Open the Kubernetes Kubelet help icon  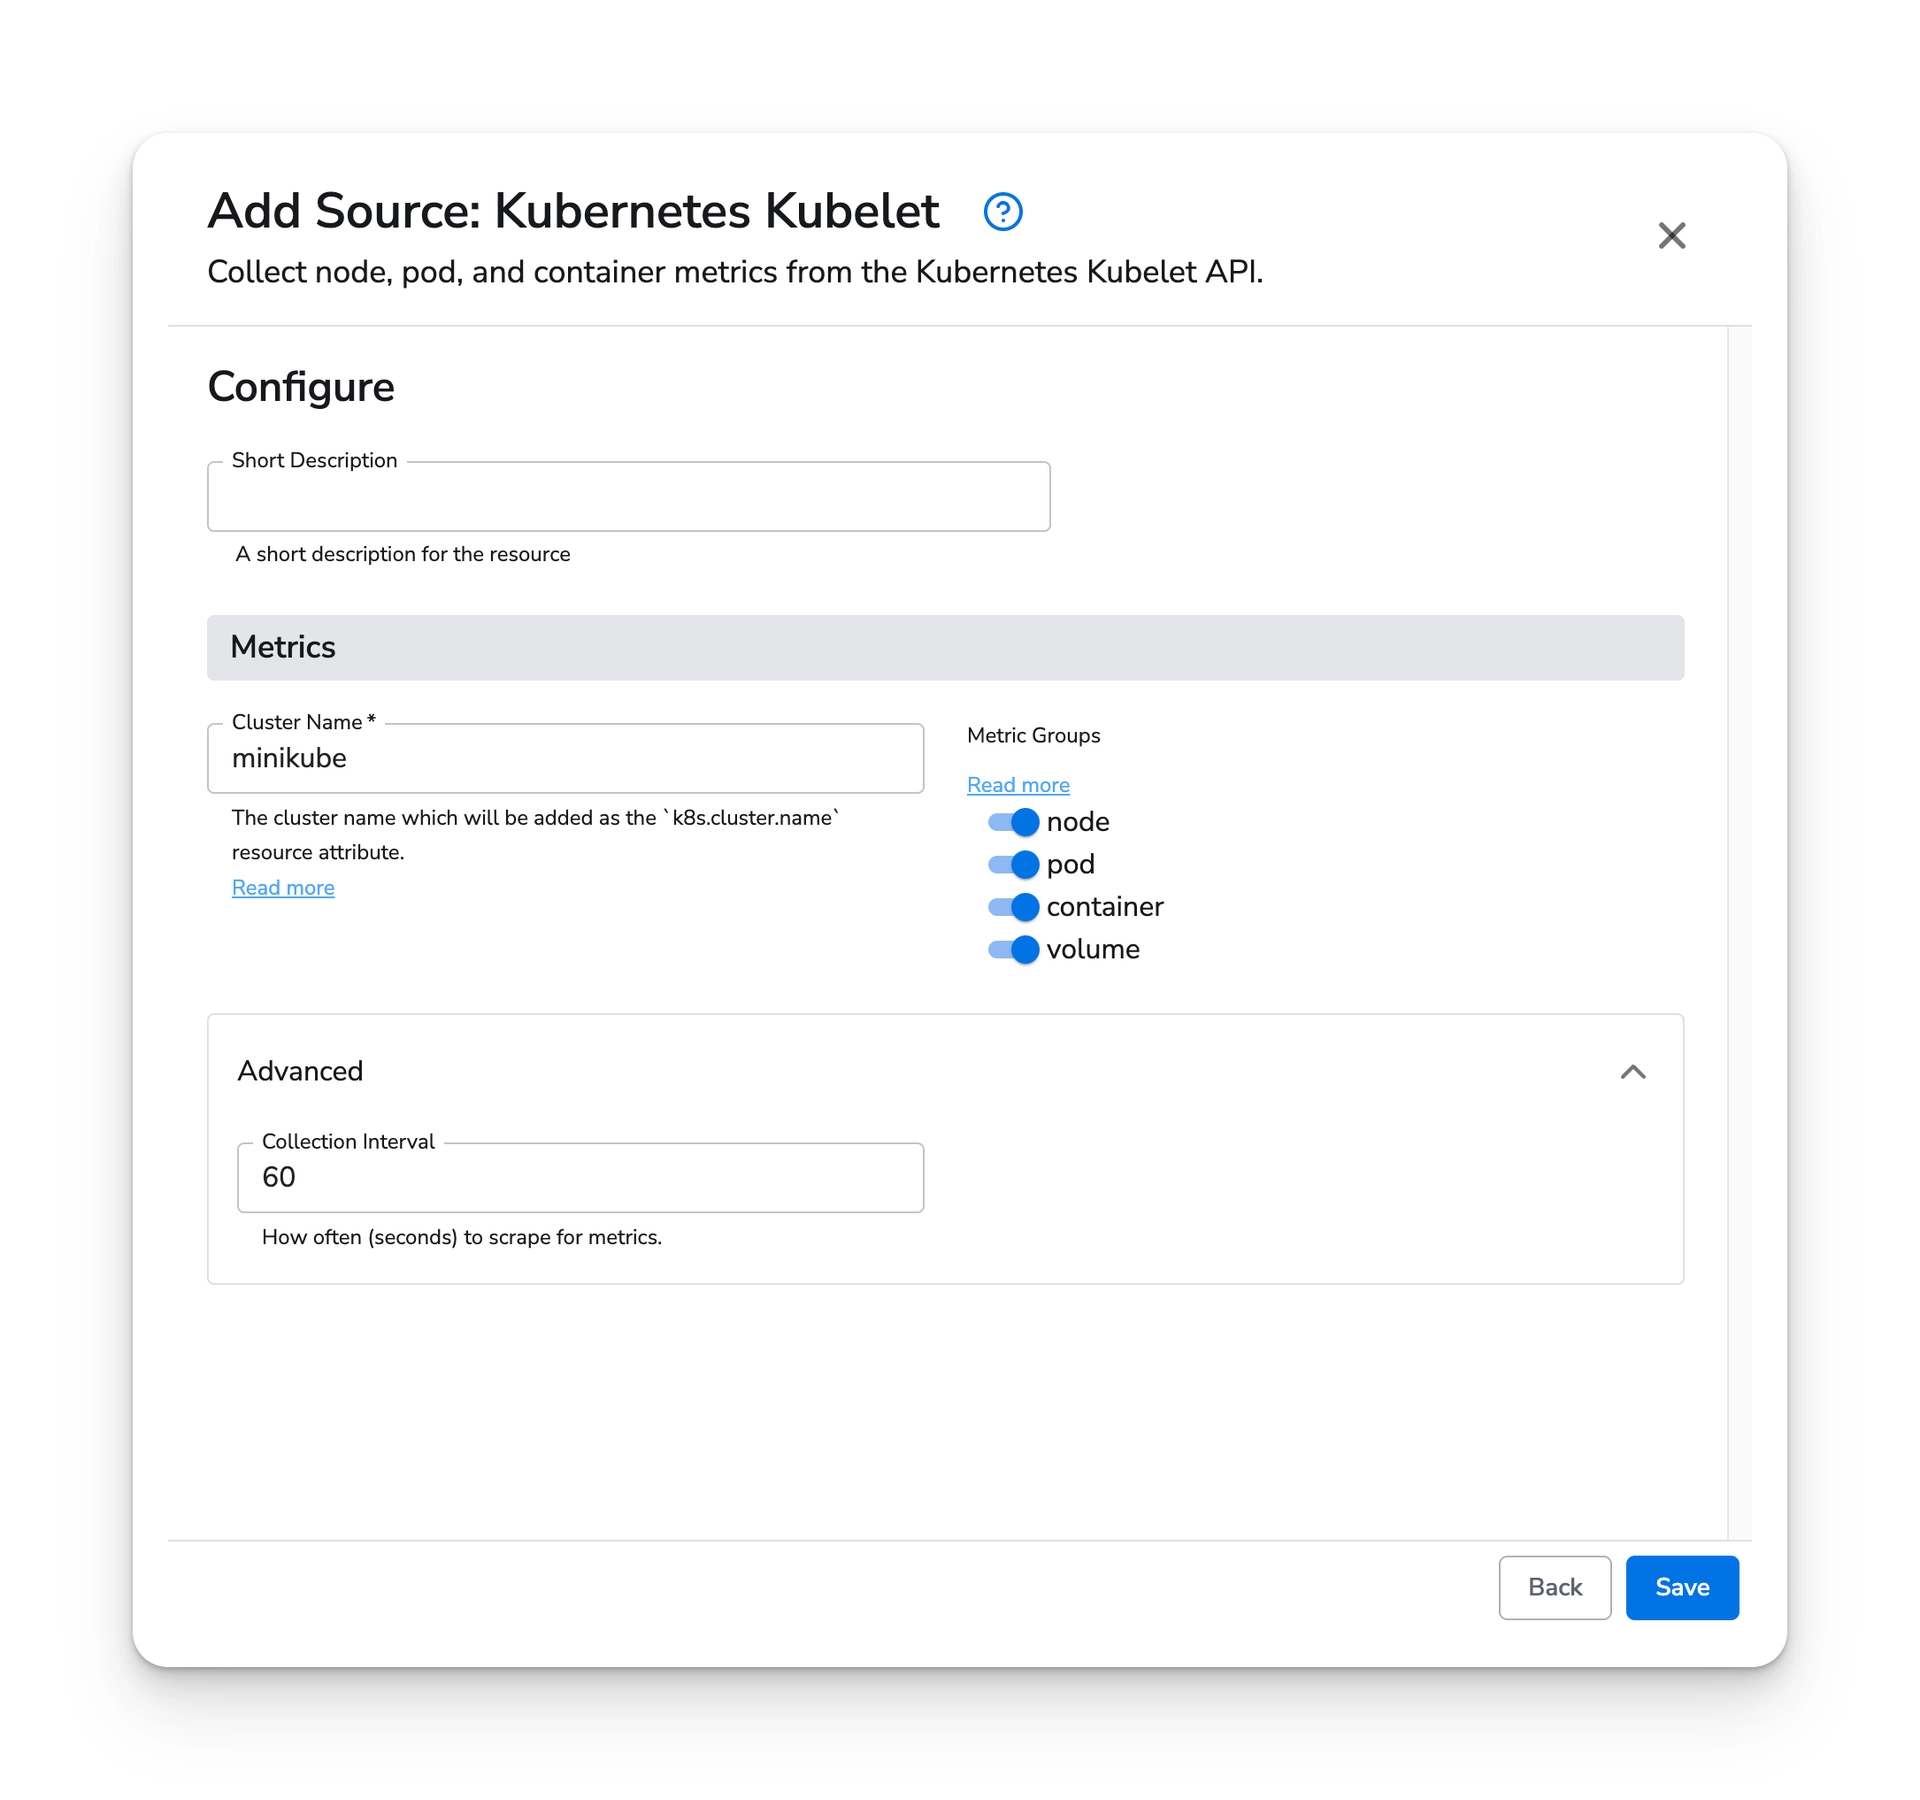click(x=1003, y=211)
